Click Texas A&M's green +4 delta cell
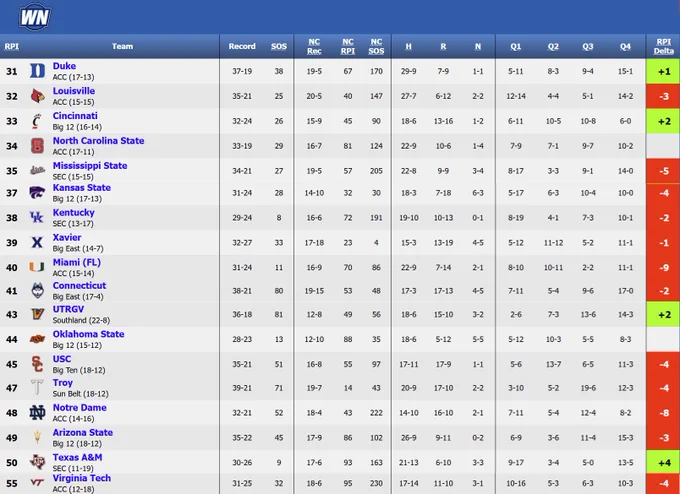Image resolution: width=680 pixels, height=494 pixels. click(x=663, y=462)
